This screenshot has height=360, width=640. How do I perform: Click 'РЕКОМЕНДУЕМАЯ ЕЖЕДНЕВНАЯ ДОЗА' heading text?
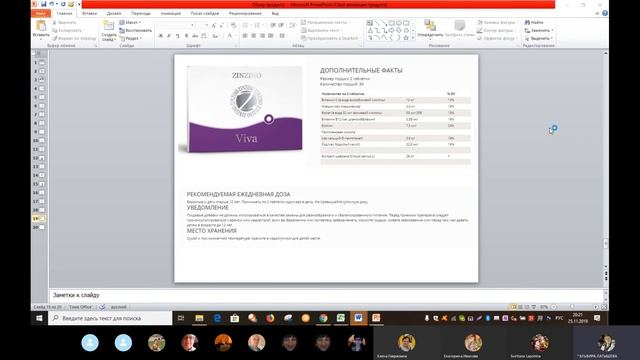click(x=238, y=194)
